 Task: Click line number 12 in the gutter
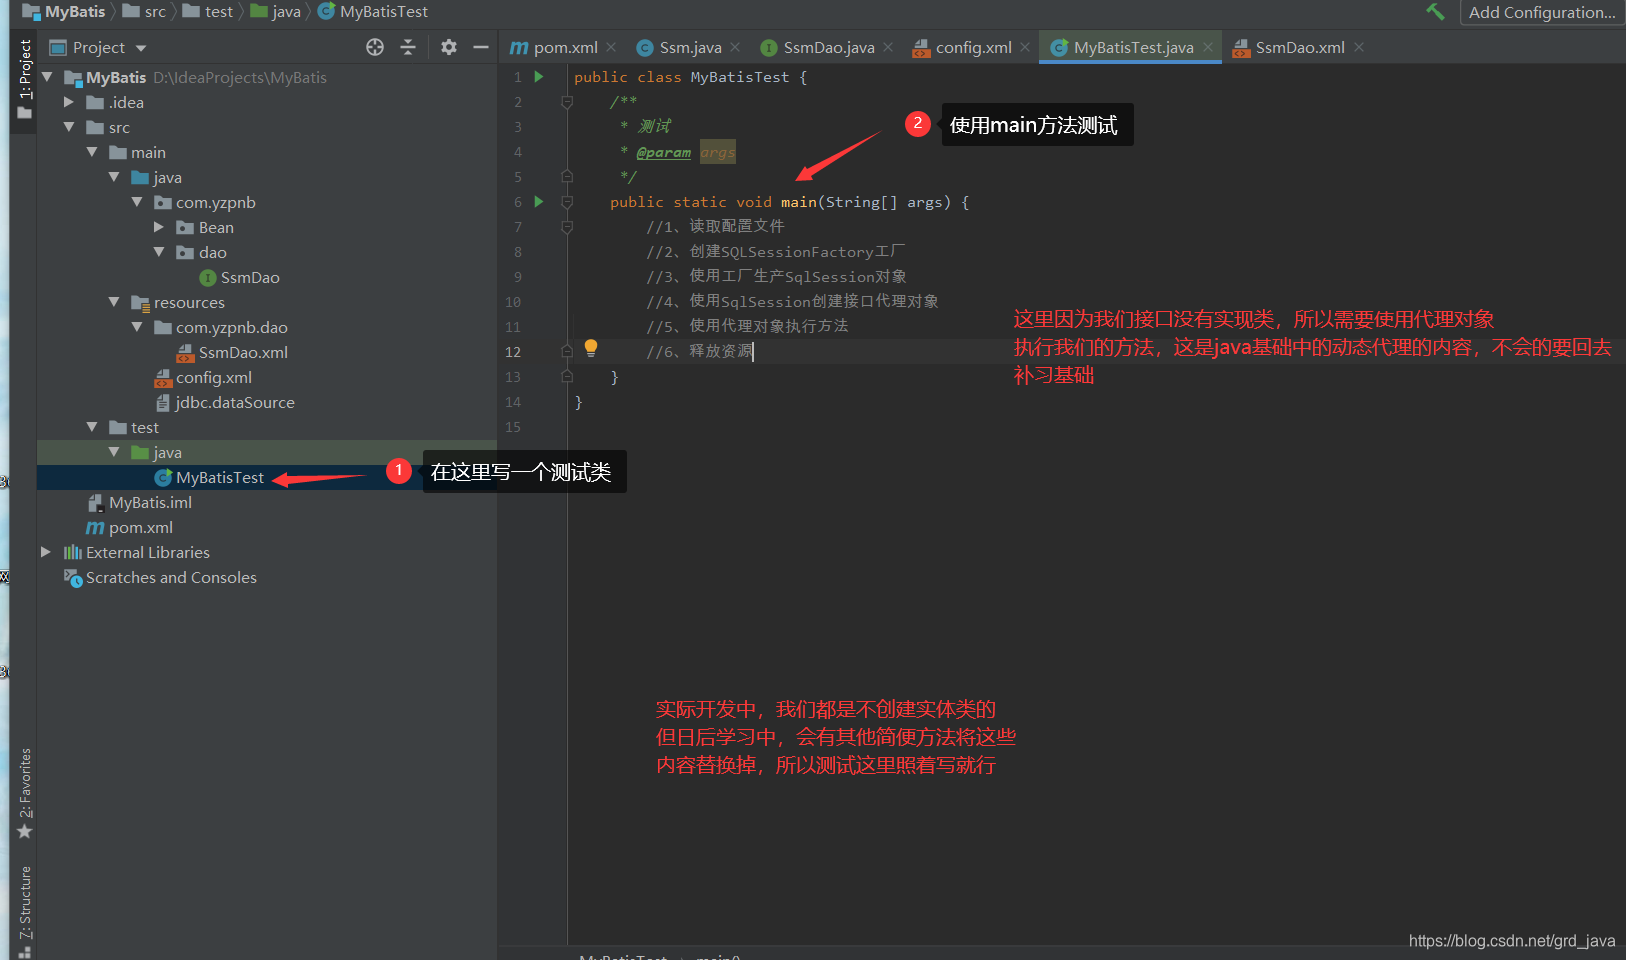[513, 352]
